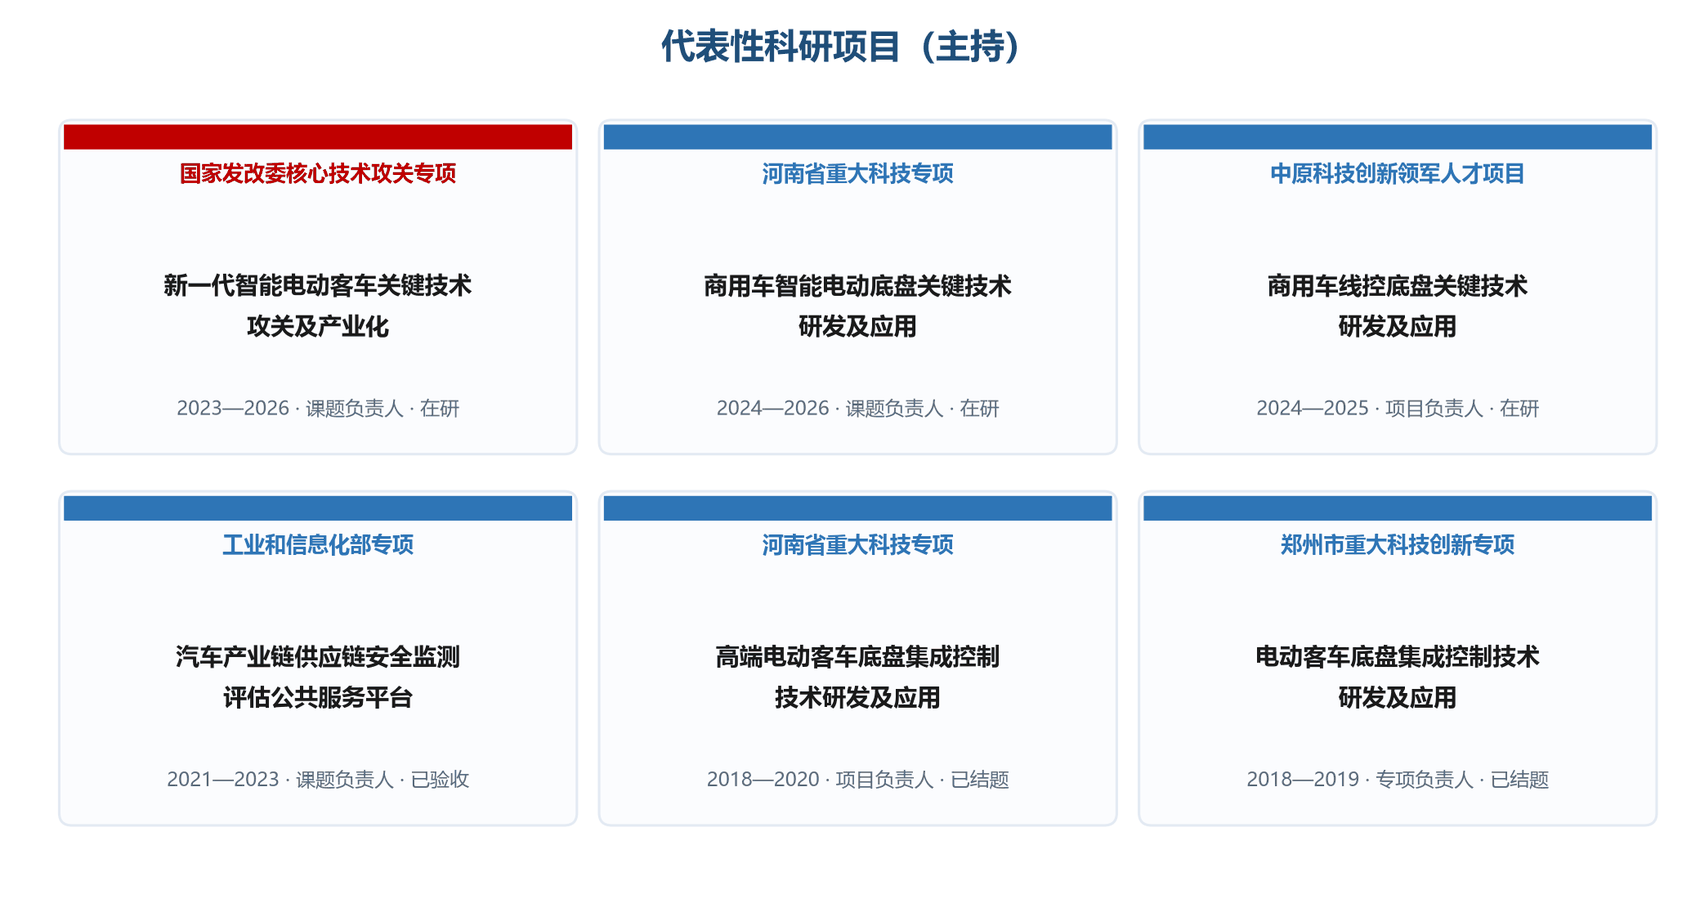Click 2018—2020 · 项目负责人 · 已结题 line
The image size is (1700, 899).
(858, 779)
